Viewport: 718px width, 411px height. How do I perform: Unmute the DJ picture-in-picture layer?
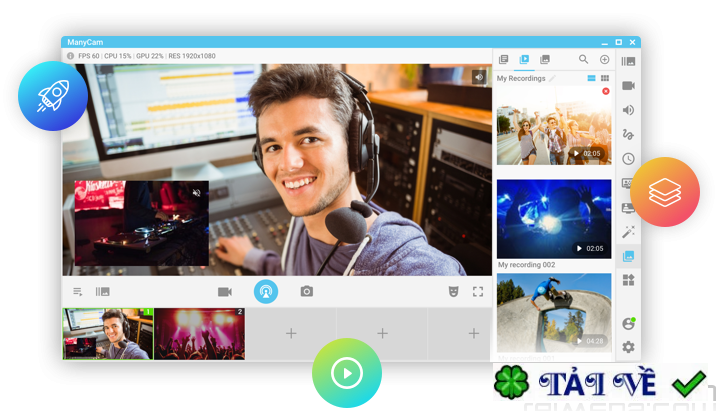197,193
